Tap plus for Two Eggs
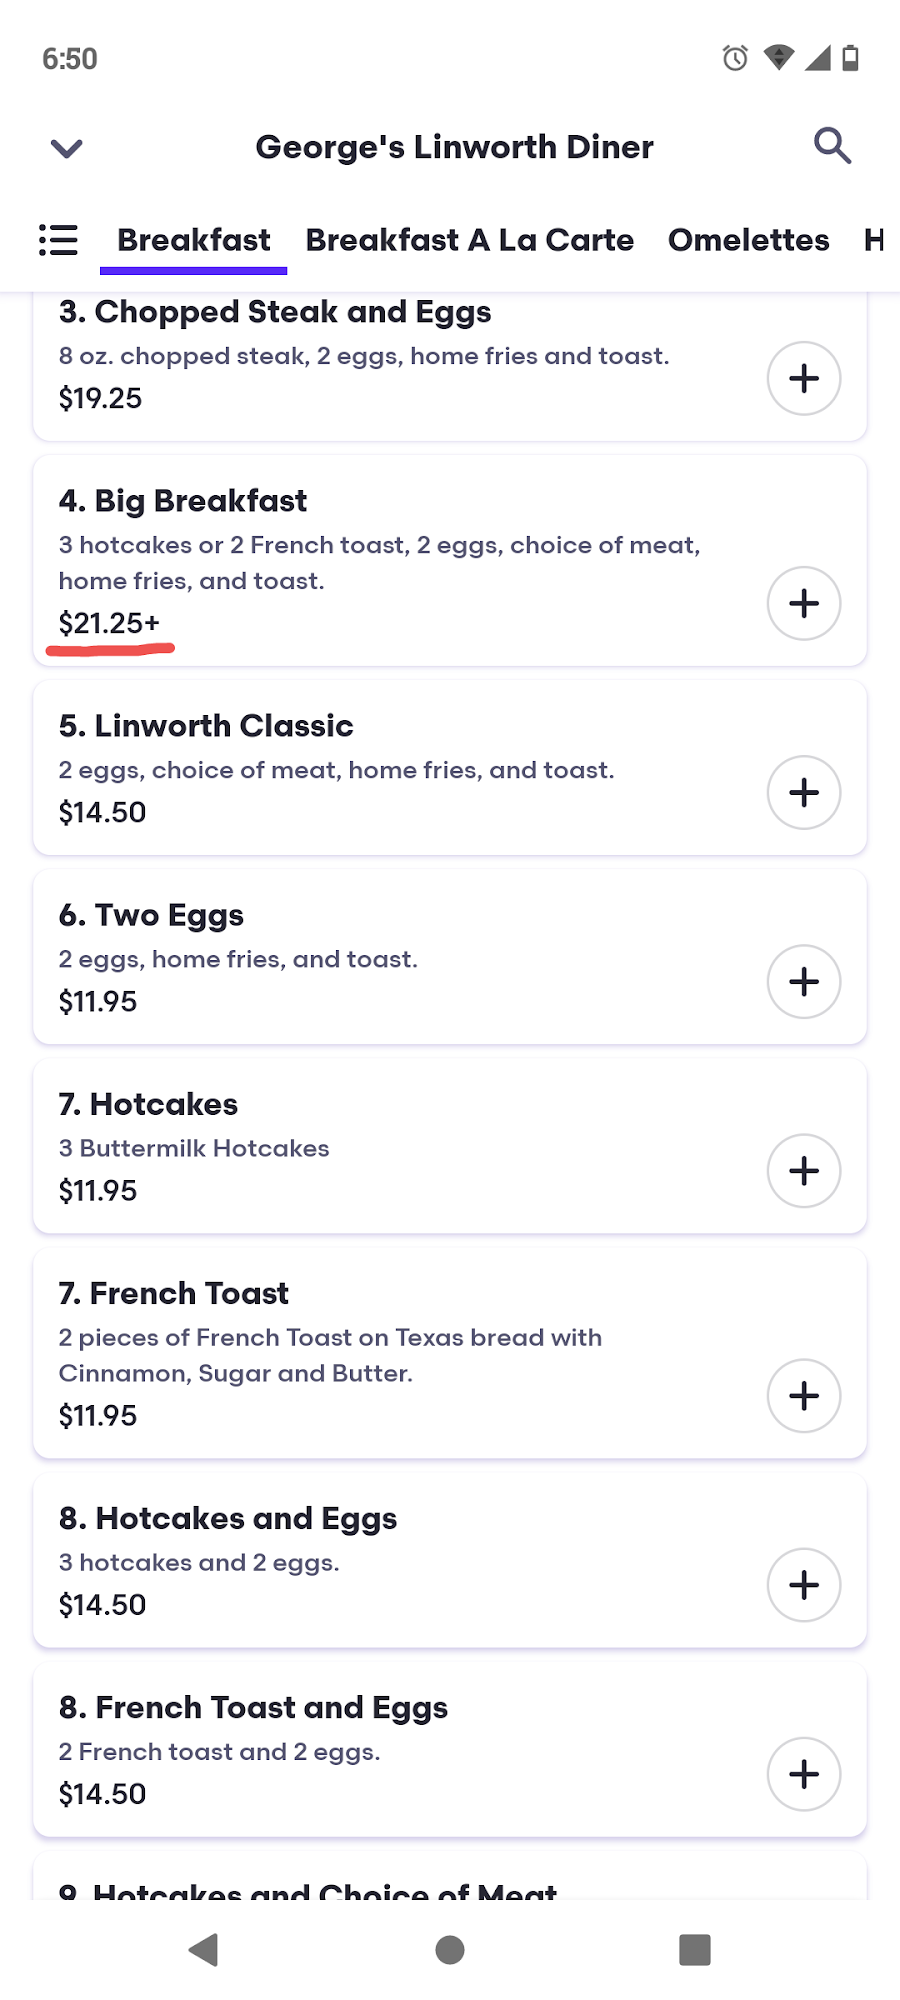Viewport: 900px width, 2000px height. (x=803, y=981)
